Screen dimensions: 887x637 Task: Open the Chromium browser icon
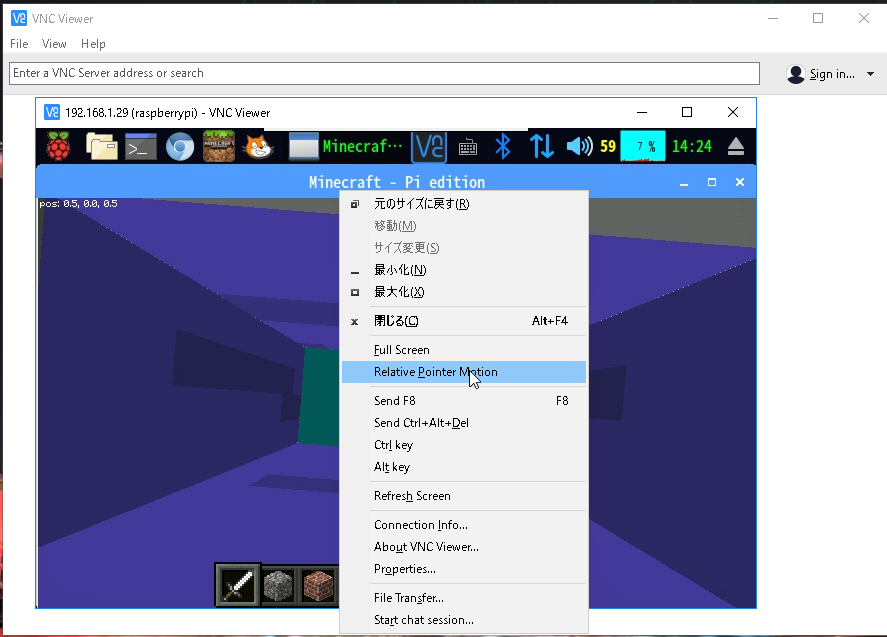tap(180, 147)
